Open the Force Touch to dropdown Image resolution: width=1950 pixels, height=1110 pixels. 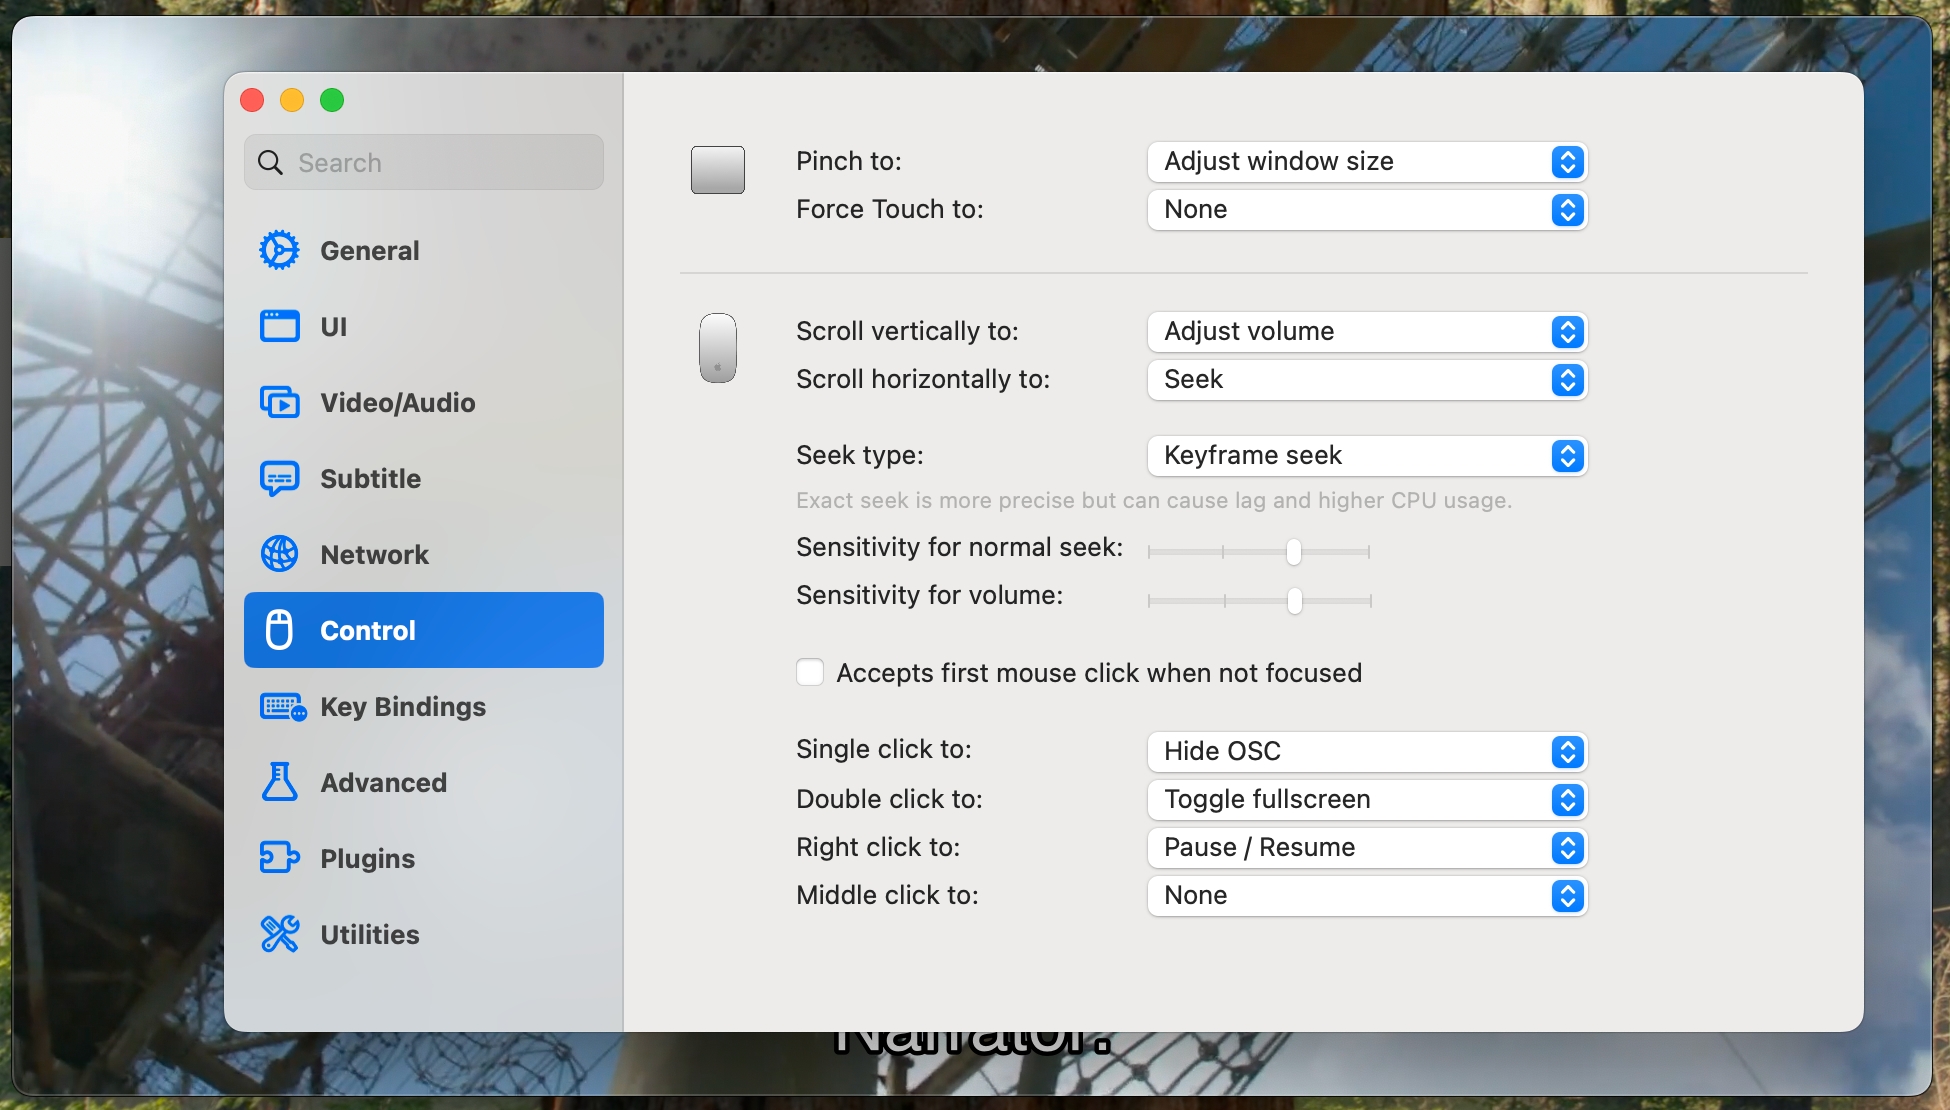click(1367, 210)
